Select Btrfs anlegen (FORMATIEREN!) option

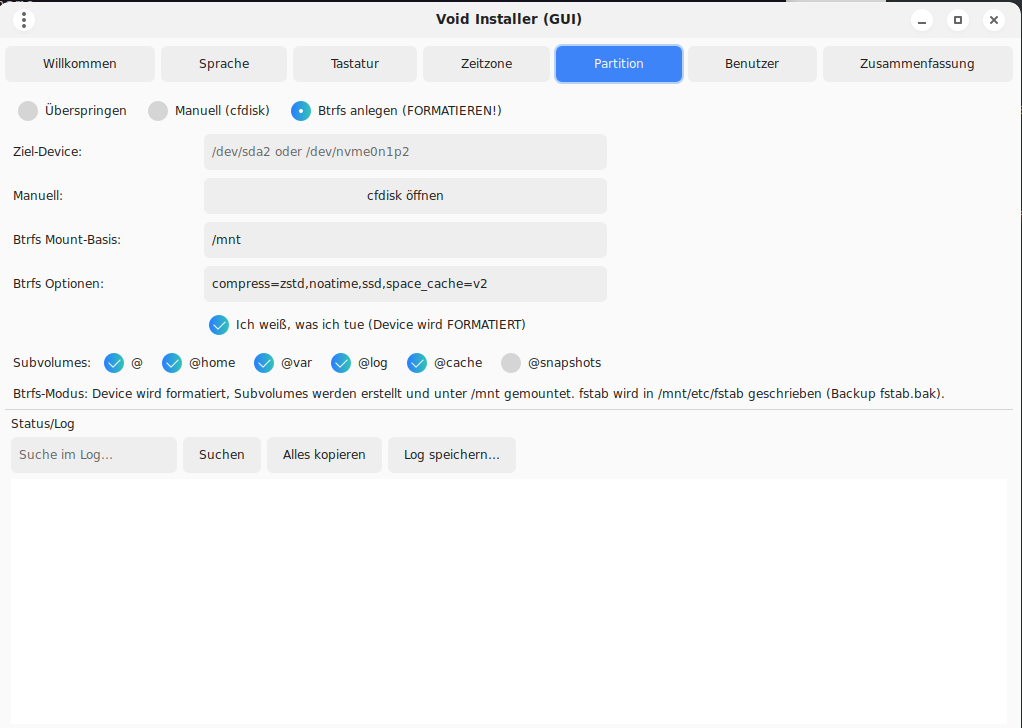click(x=301, y=111)
